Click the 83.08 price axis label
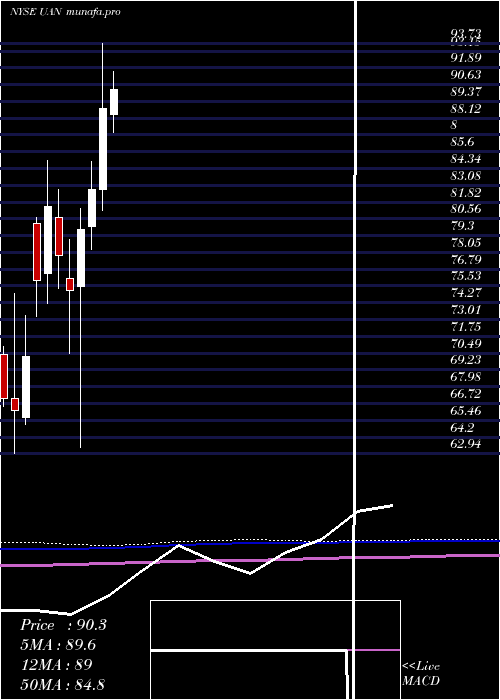Screen dimensions: 500x700 coord(466,175)
